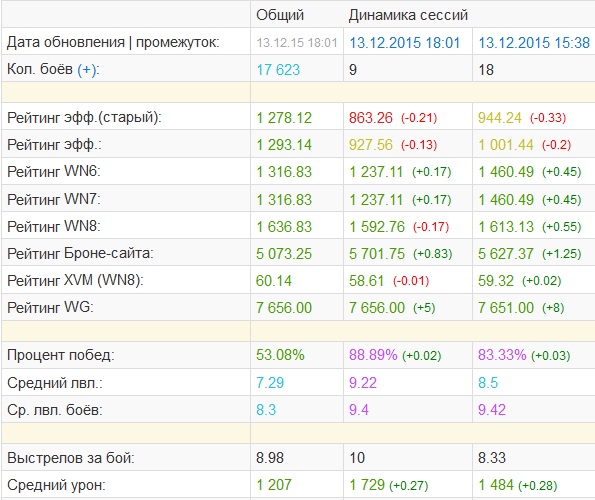Select the Общий column header
The width and height of the screenshot is (595, 500).
(x=280, y=15)
